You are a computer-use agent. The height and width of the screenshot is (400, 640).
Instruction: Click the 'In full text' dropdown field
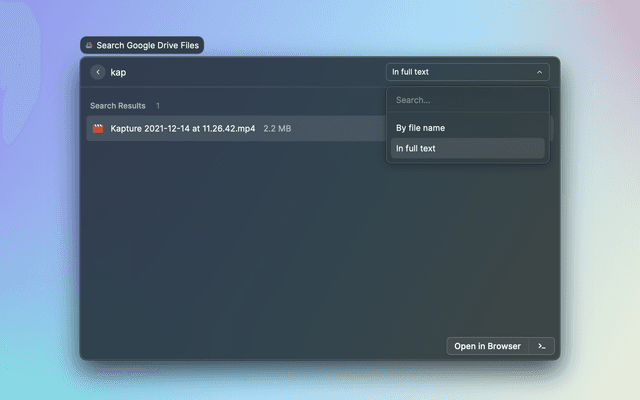point(460,72)
